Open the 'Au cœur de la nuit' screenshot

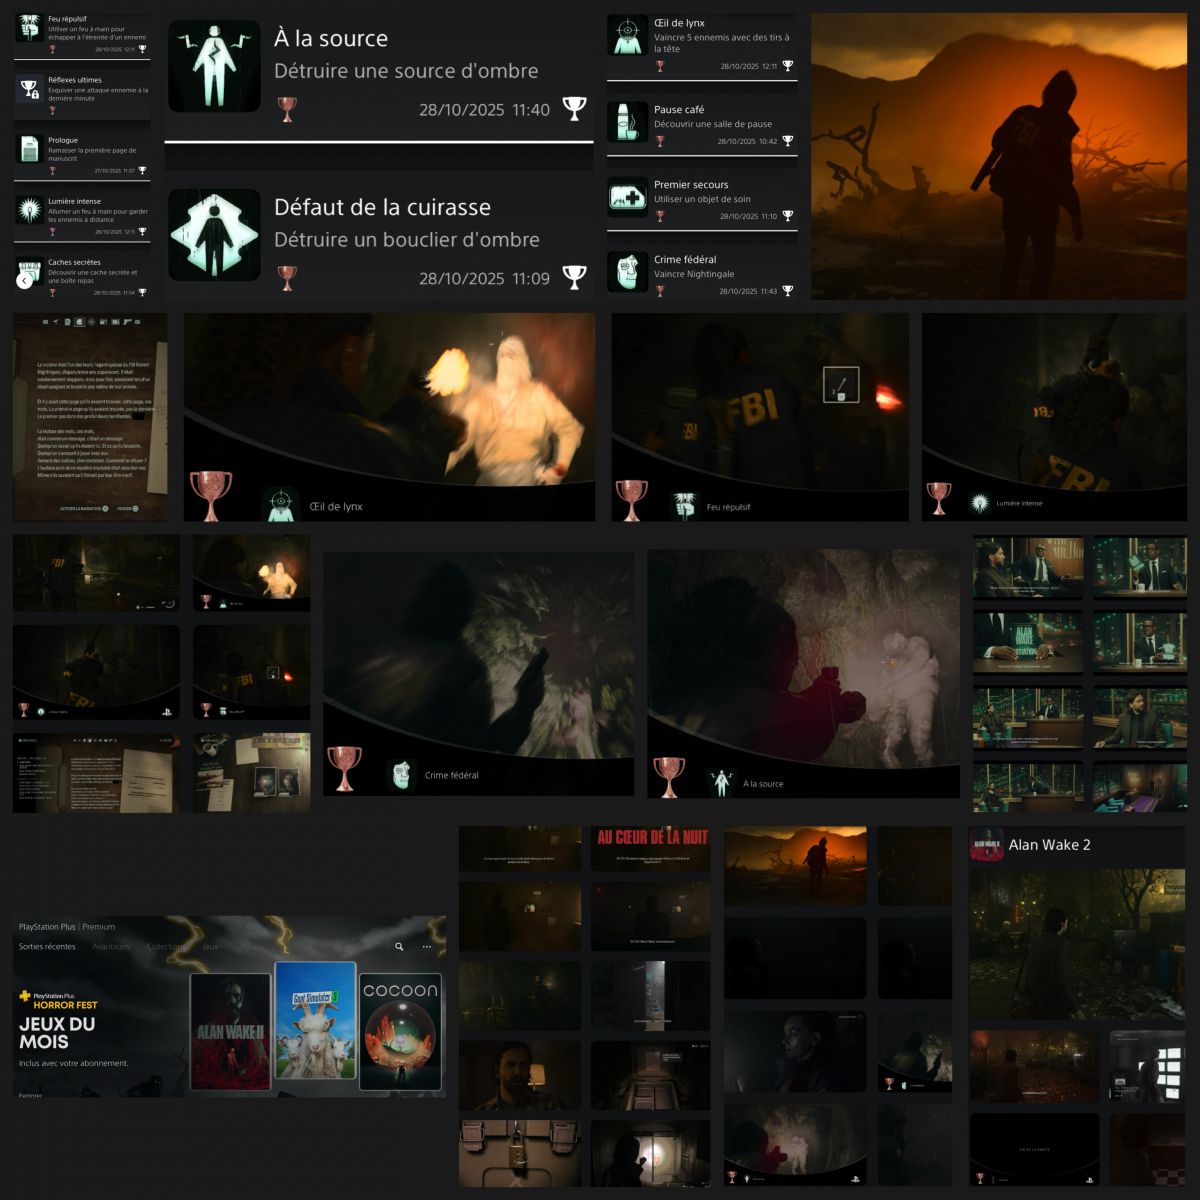coord(651,848)
